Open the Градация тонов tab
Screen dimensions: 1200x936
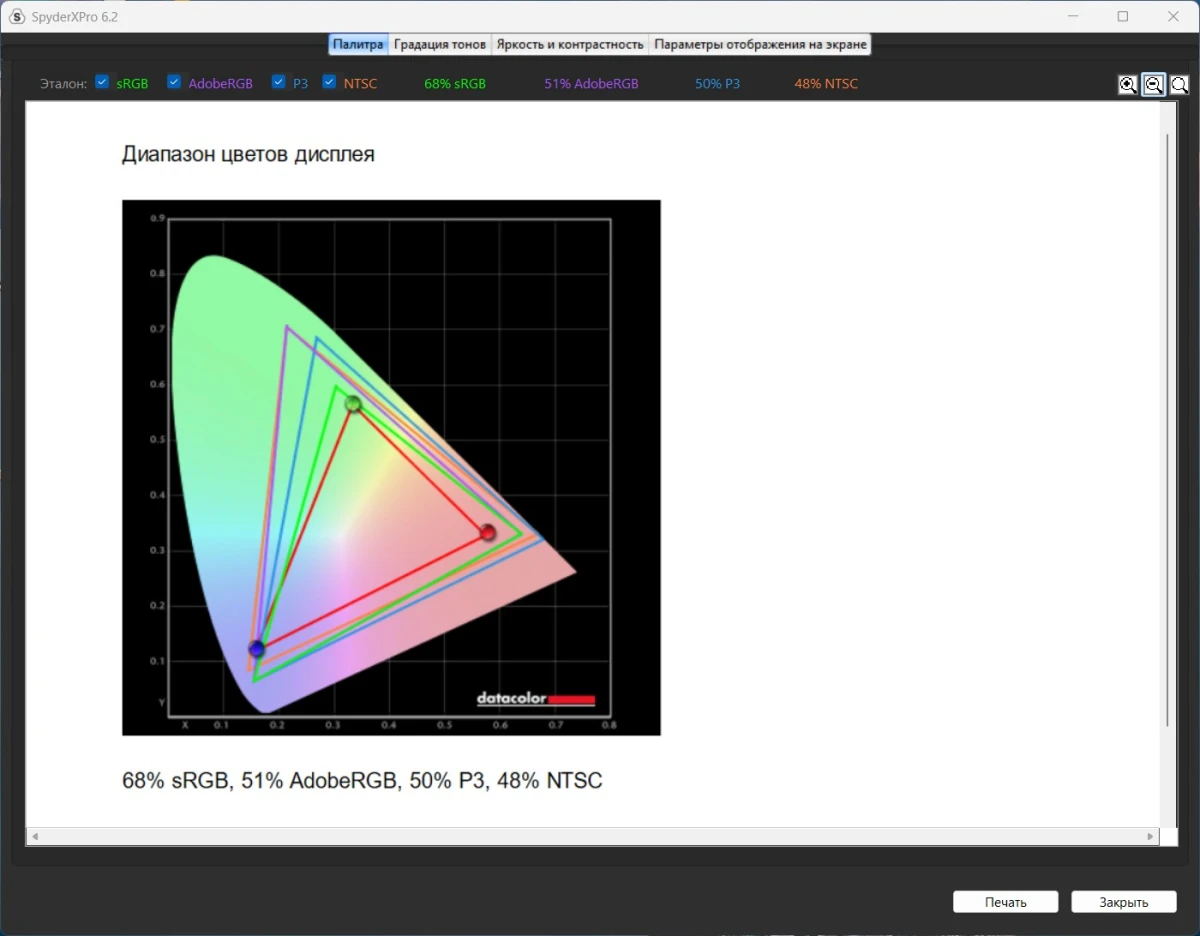tap(440, 44)
